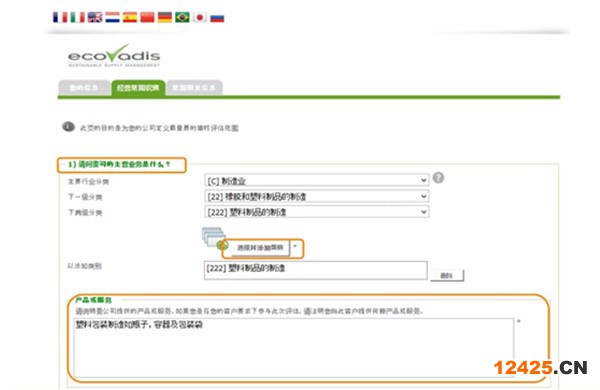Select the UK flag for English

95,17
